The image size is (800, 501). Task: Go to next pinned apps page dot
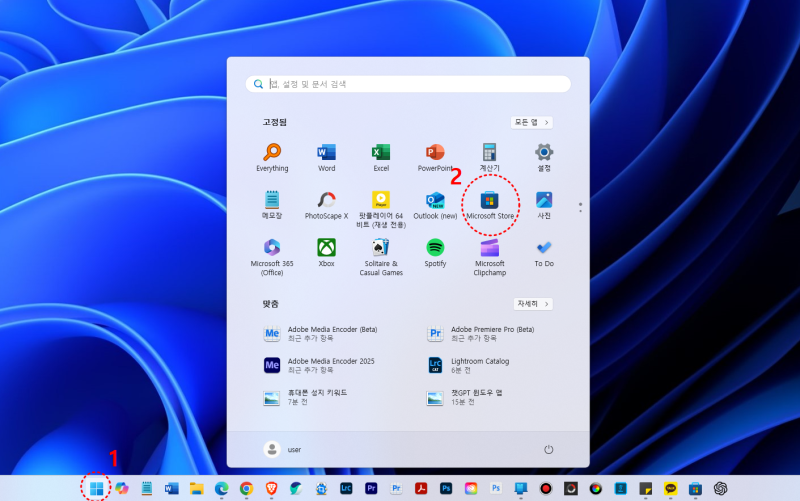[x=580, y=211]
